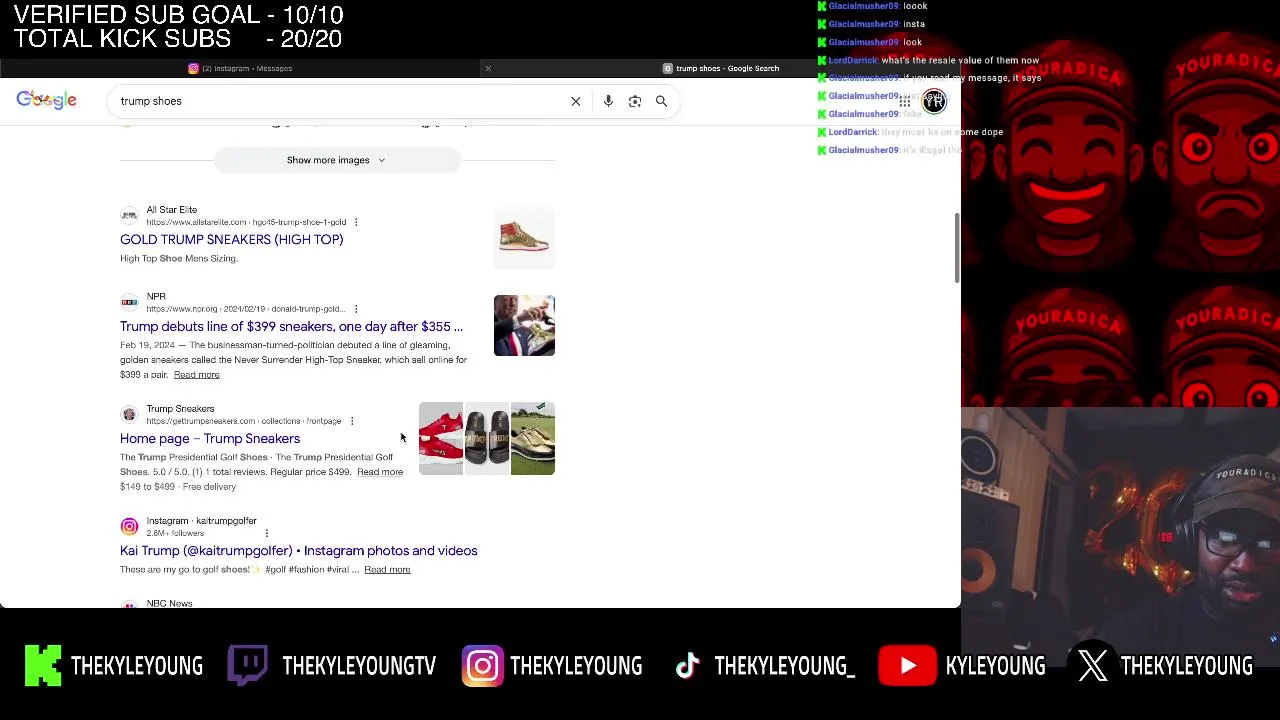Click THEKYLEYOUNGTV Twitch handle text

click(359, 666)
